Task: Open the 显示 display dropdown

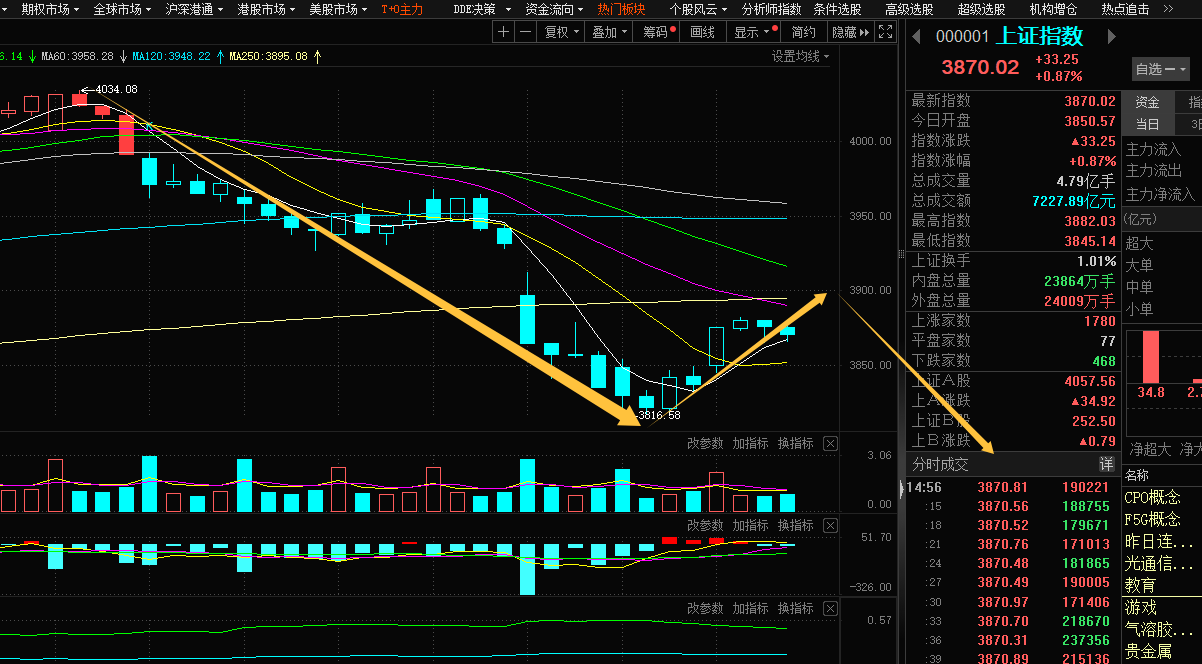Action: [x=754, y=32]
